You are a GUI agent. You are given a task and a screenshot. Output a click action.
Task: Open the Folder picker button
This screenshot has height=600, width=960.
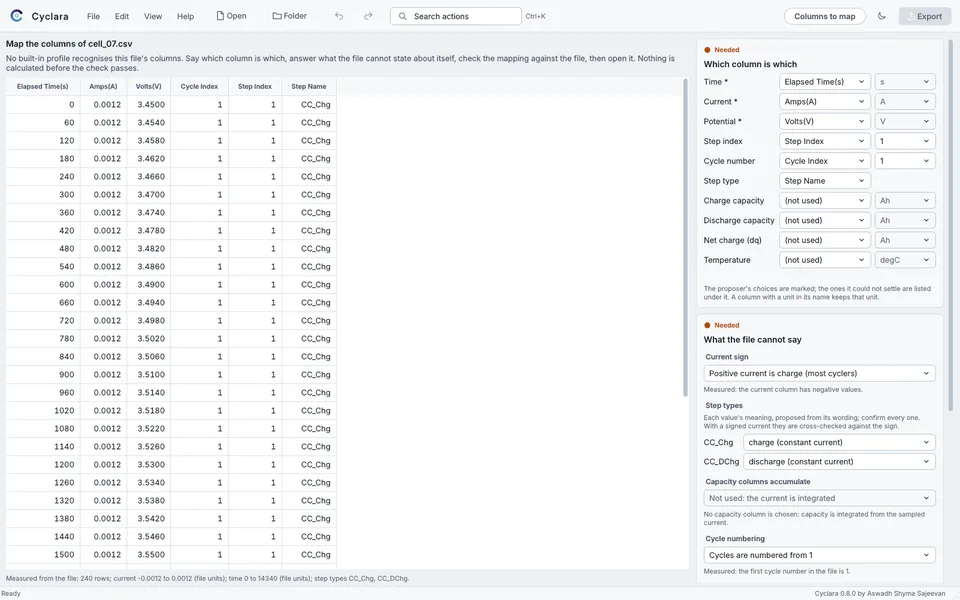click(x=290, y=16)
